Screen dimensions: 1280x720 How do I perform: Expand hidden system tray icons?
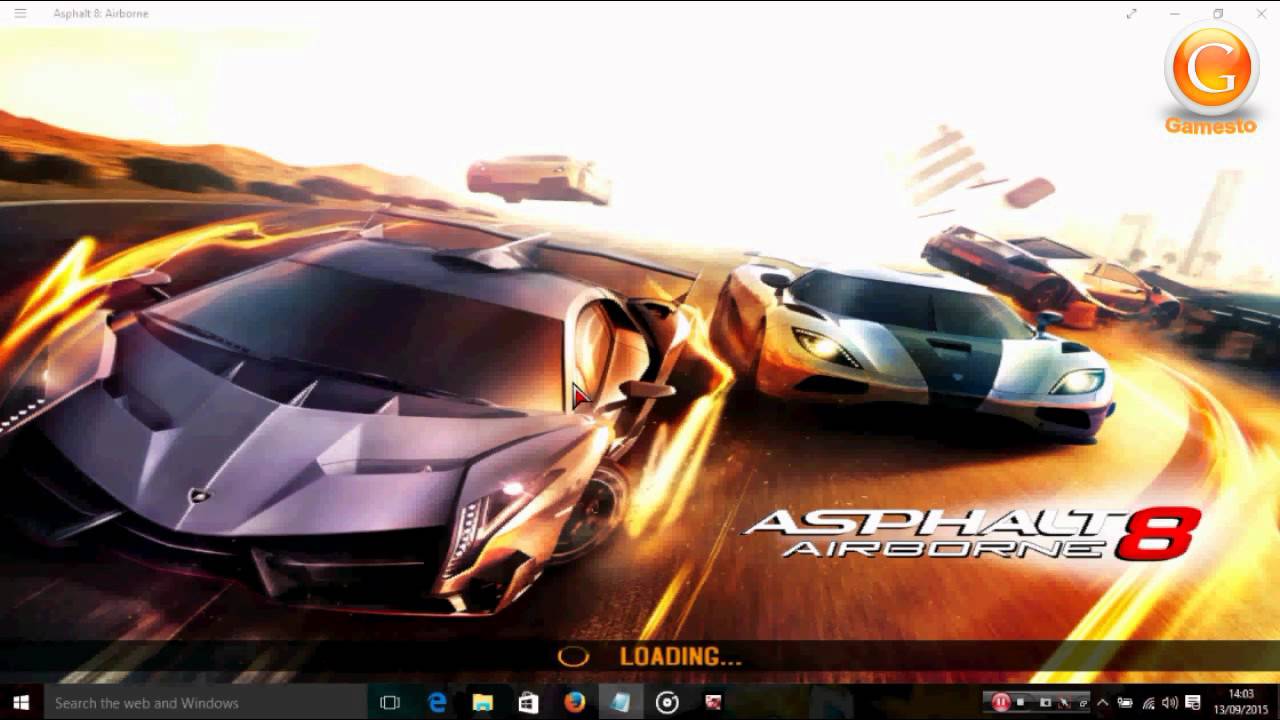1103,703
